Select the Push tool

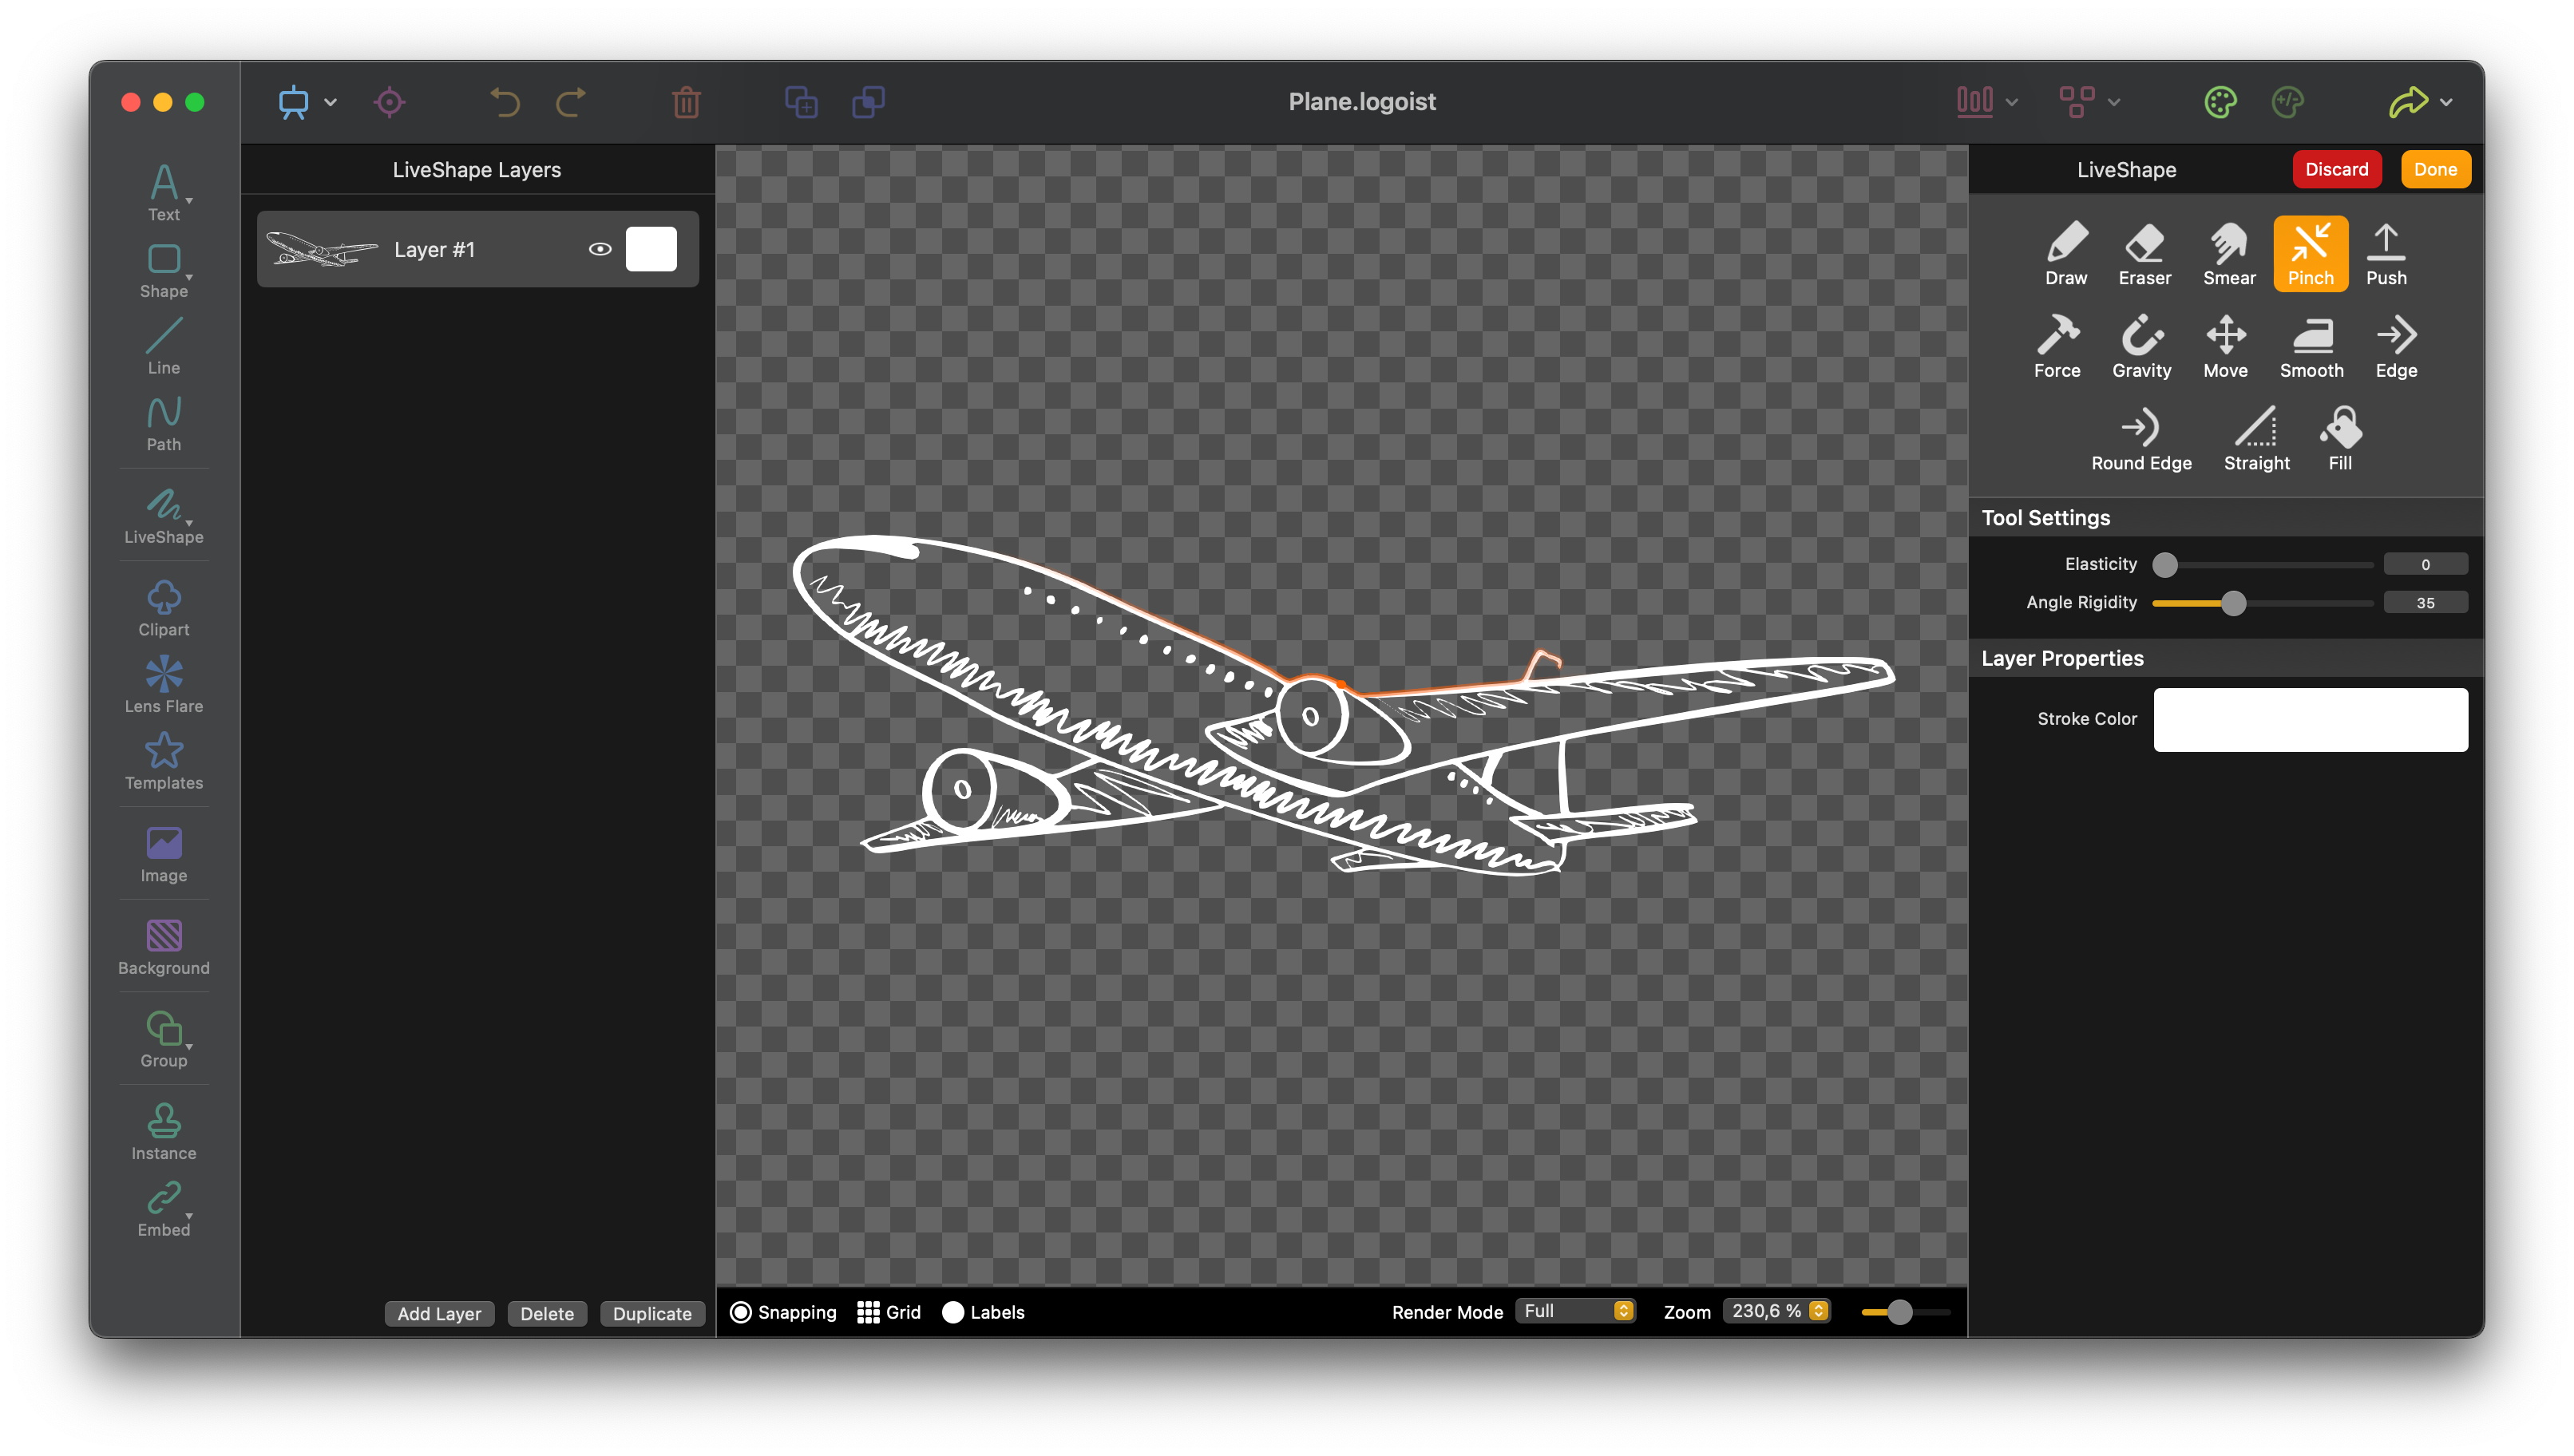2385,254
